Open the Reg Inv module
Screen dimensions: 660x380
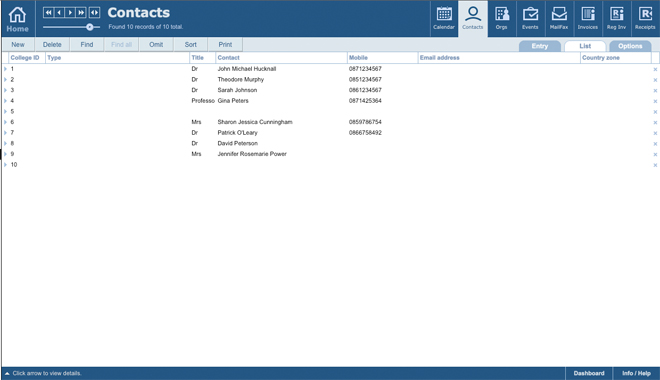(616, 19)
